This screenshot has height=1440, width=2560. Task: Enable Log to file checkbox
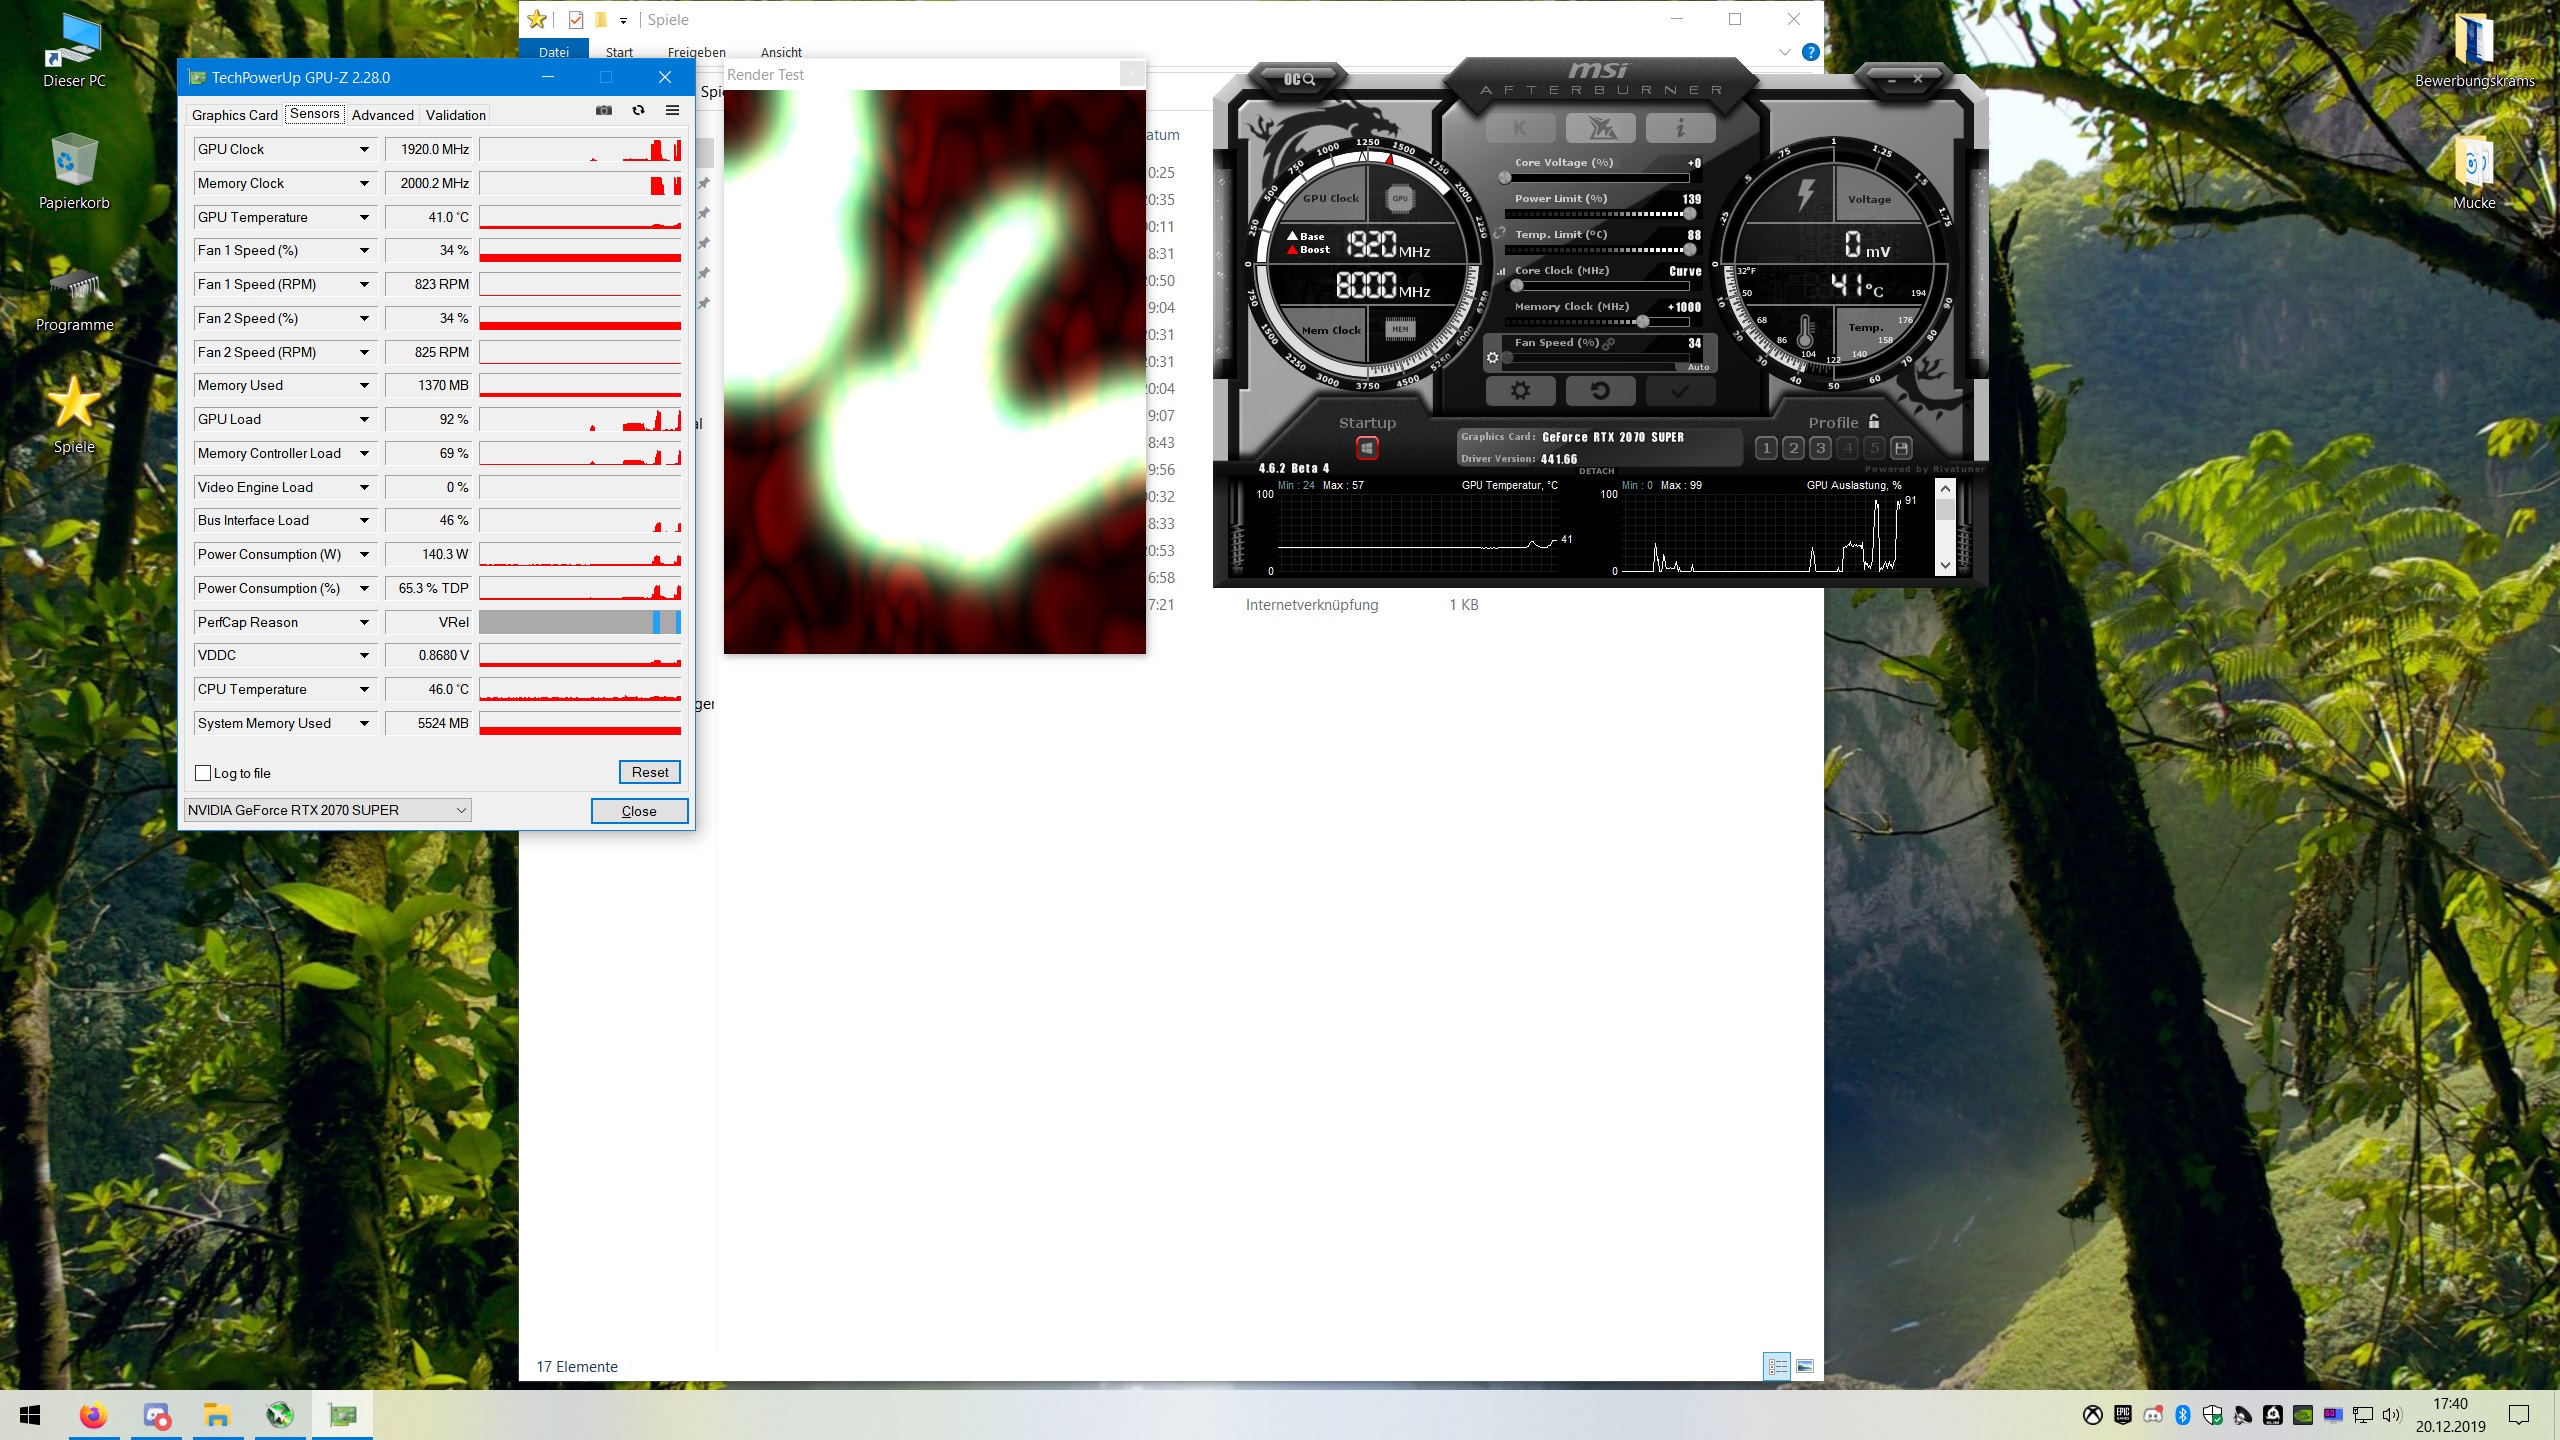tap(204, 773)
